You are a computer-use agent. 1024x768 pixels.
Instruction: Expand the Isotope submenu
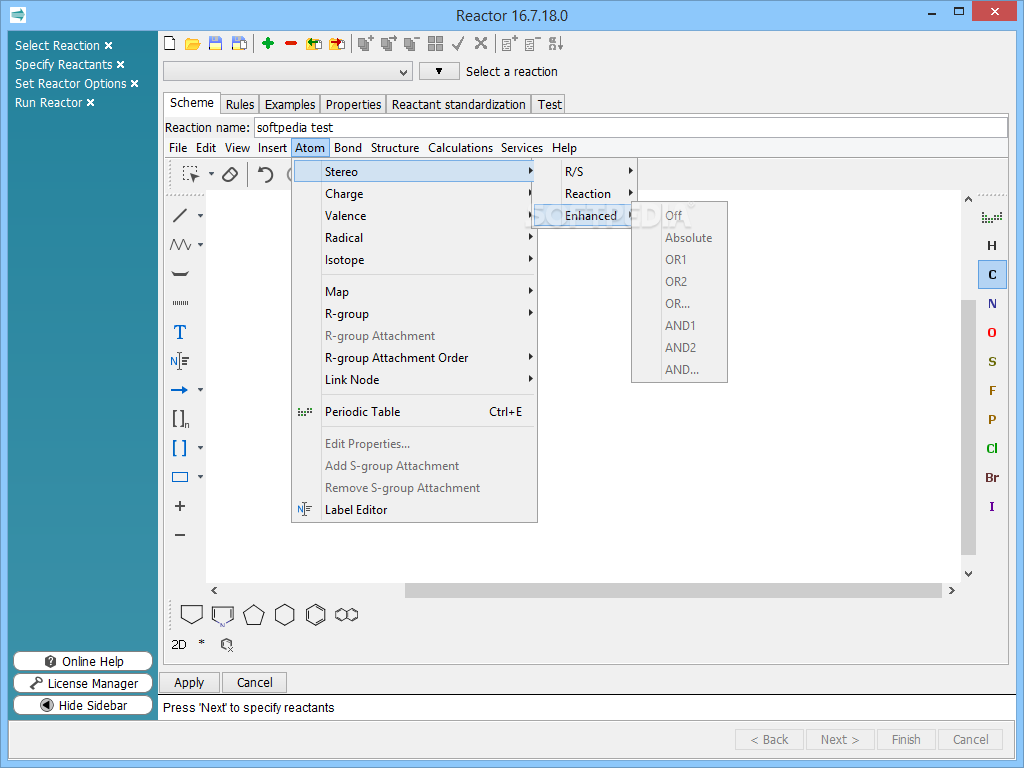[x=415, y=260]
